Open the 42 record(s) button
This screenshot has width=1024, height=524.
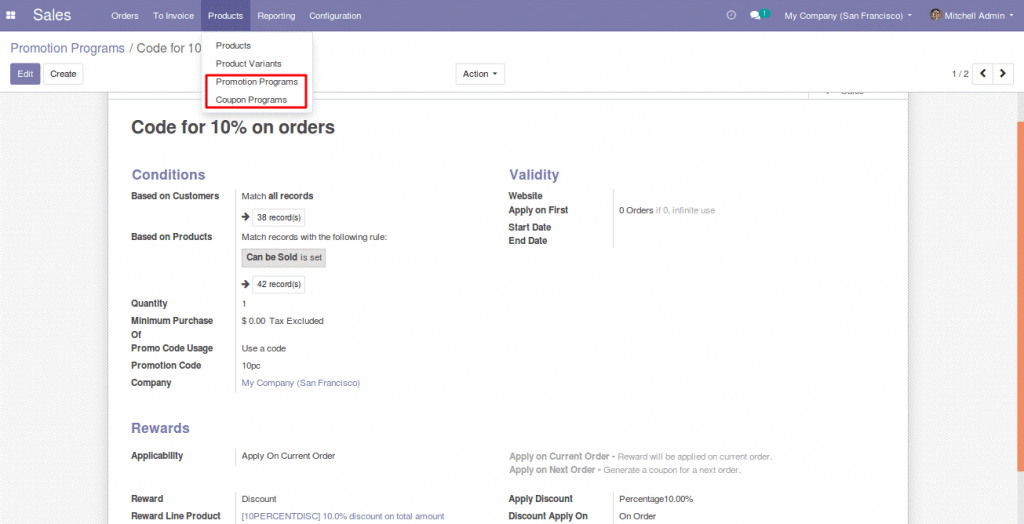[x=278, y=284]
